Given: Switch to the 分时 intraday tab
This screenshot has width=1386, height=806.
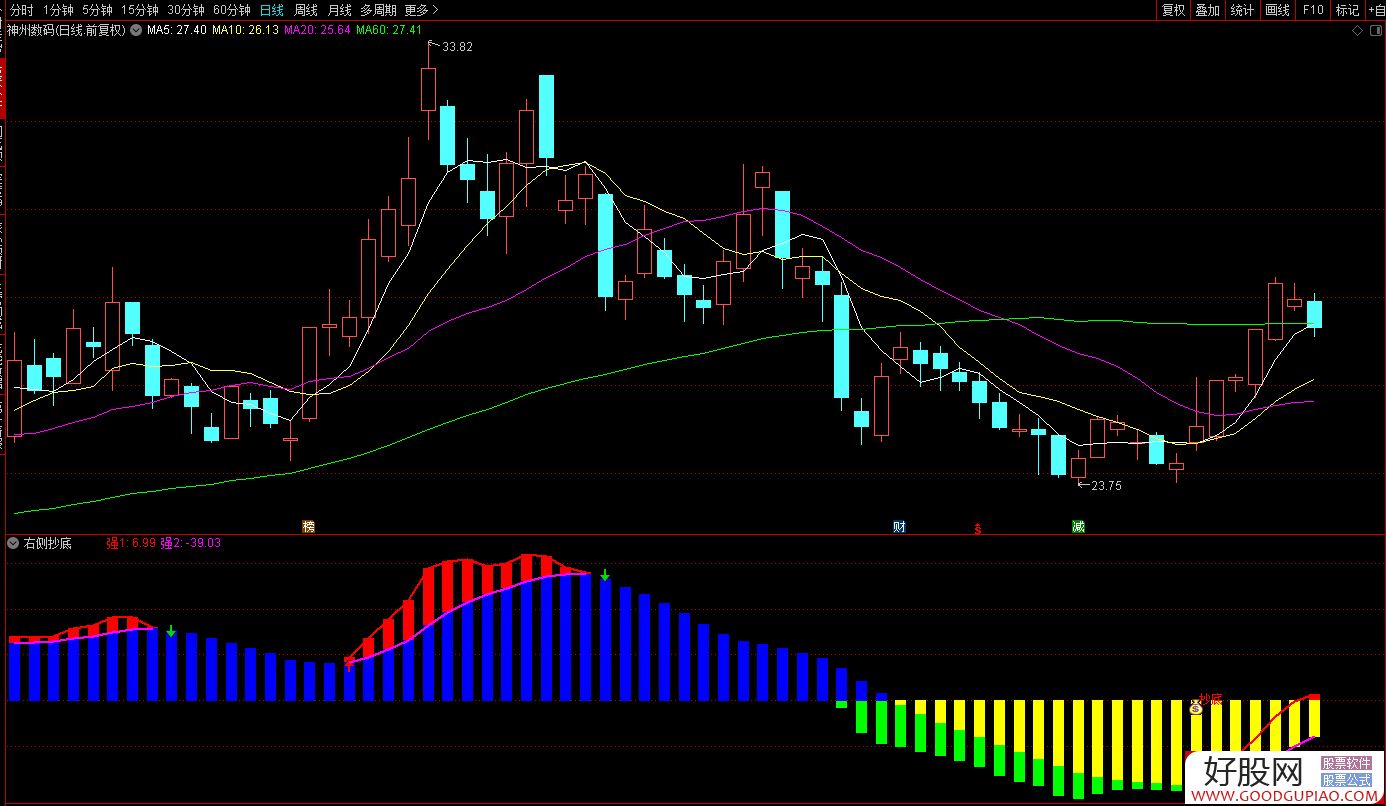Looking at the screenshot, I should [x=21, y=10].
